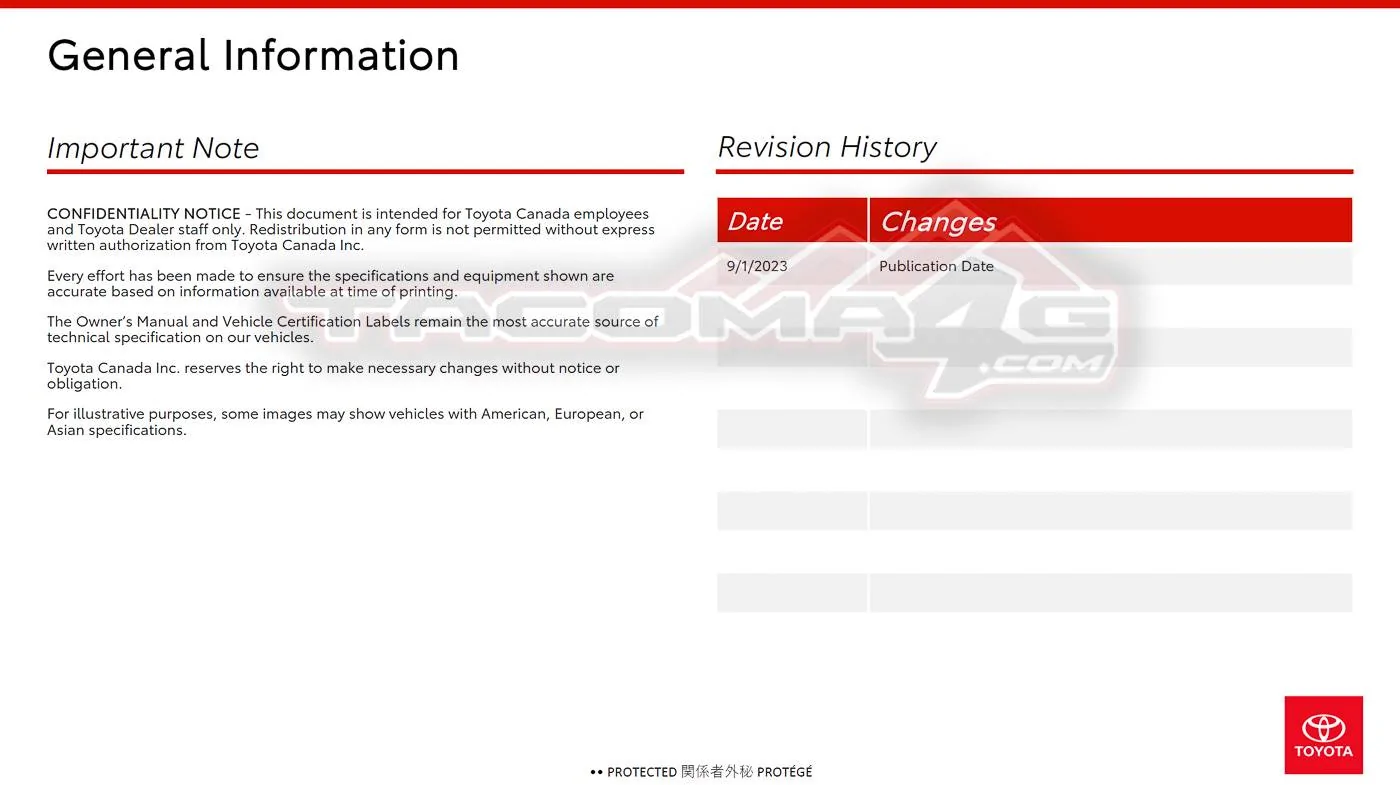The width and height of the screenshot is (1400, 785).
Task: Click the last empty Date cell in table
Action: tap(791, 593)
